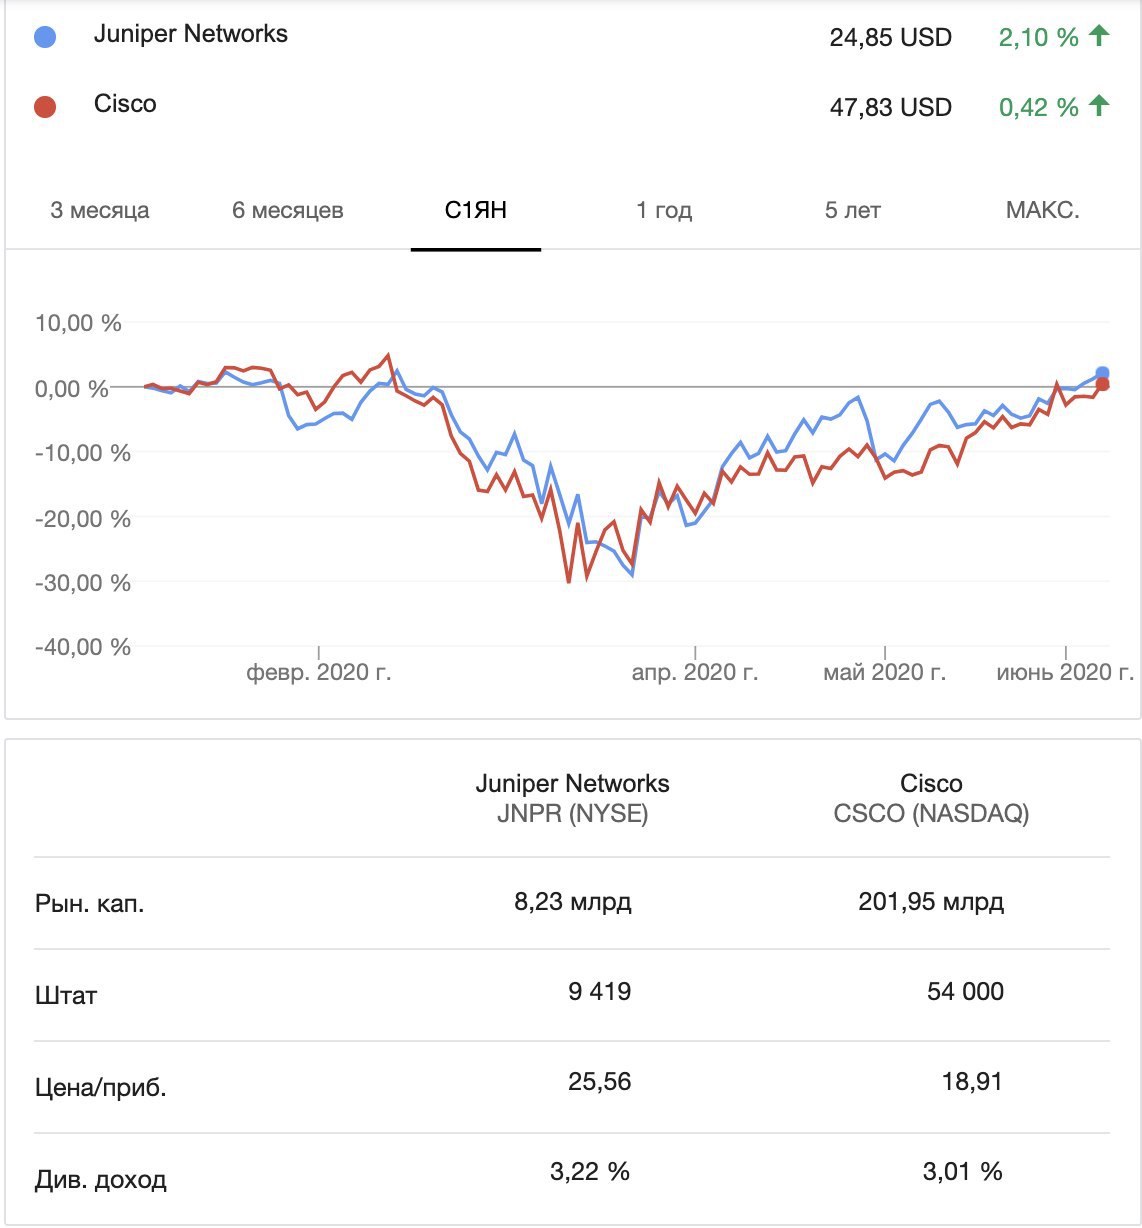Click the Рын. кап. row label
Image resolution: width=1142 pixels, height=1228 pixels.
click(x=90, y=904)
